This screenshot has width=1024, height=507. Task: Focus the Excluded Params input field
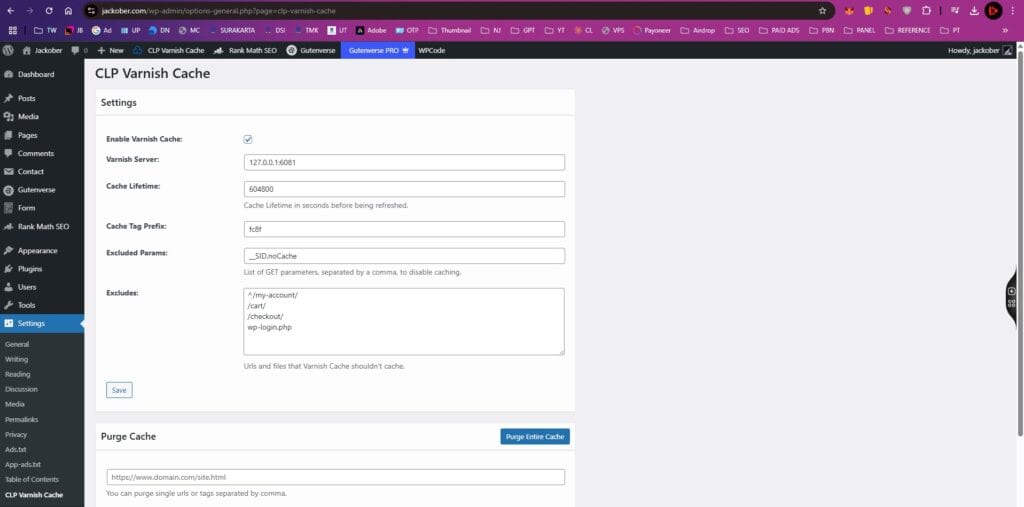(404, 256)
